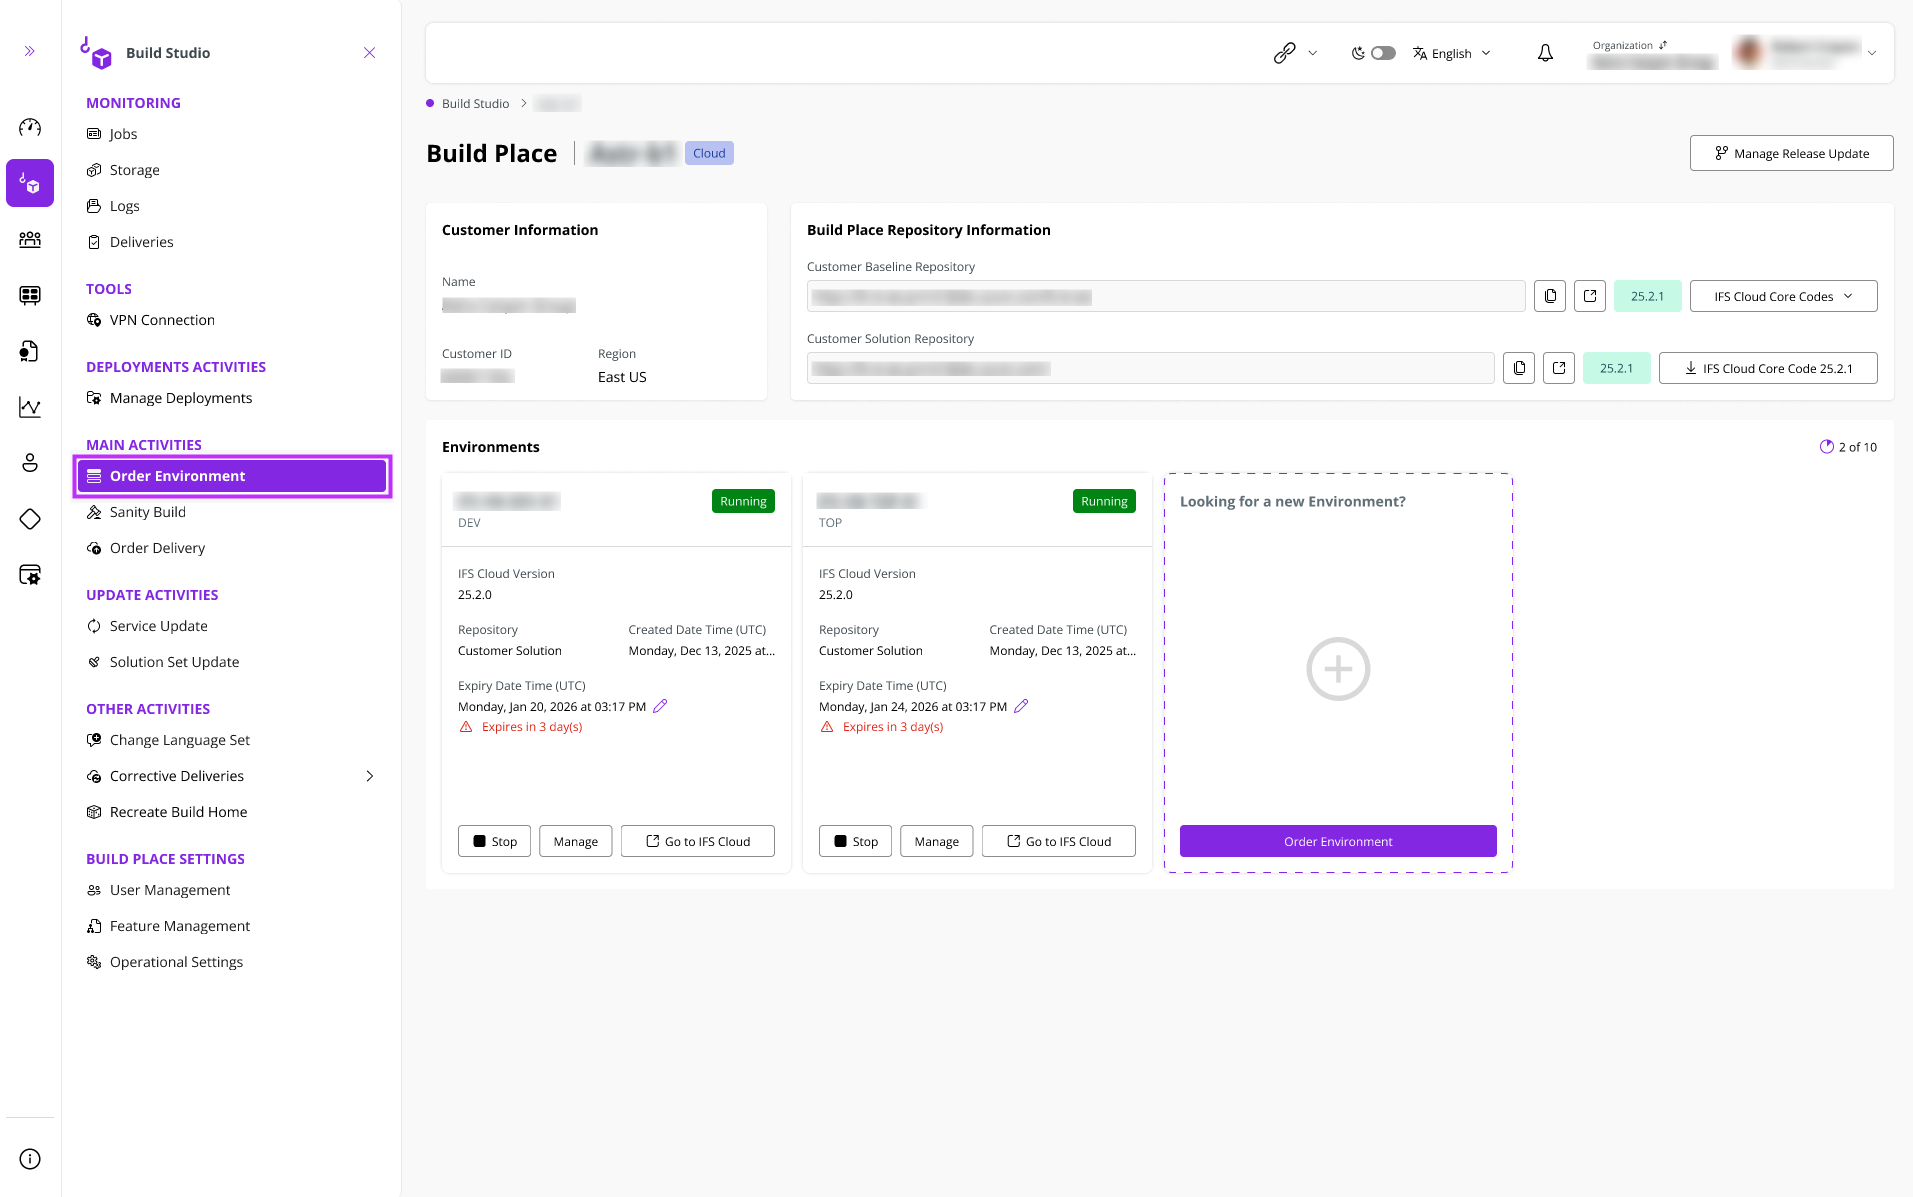Image resolution: width=1913 pixels, height=1197 pixels.
Task: Open the dashboard gauge icon in rail
Action: pos(30,127)
